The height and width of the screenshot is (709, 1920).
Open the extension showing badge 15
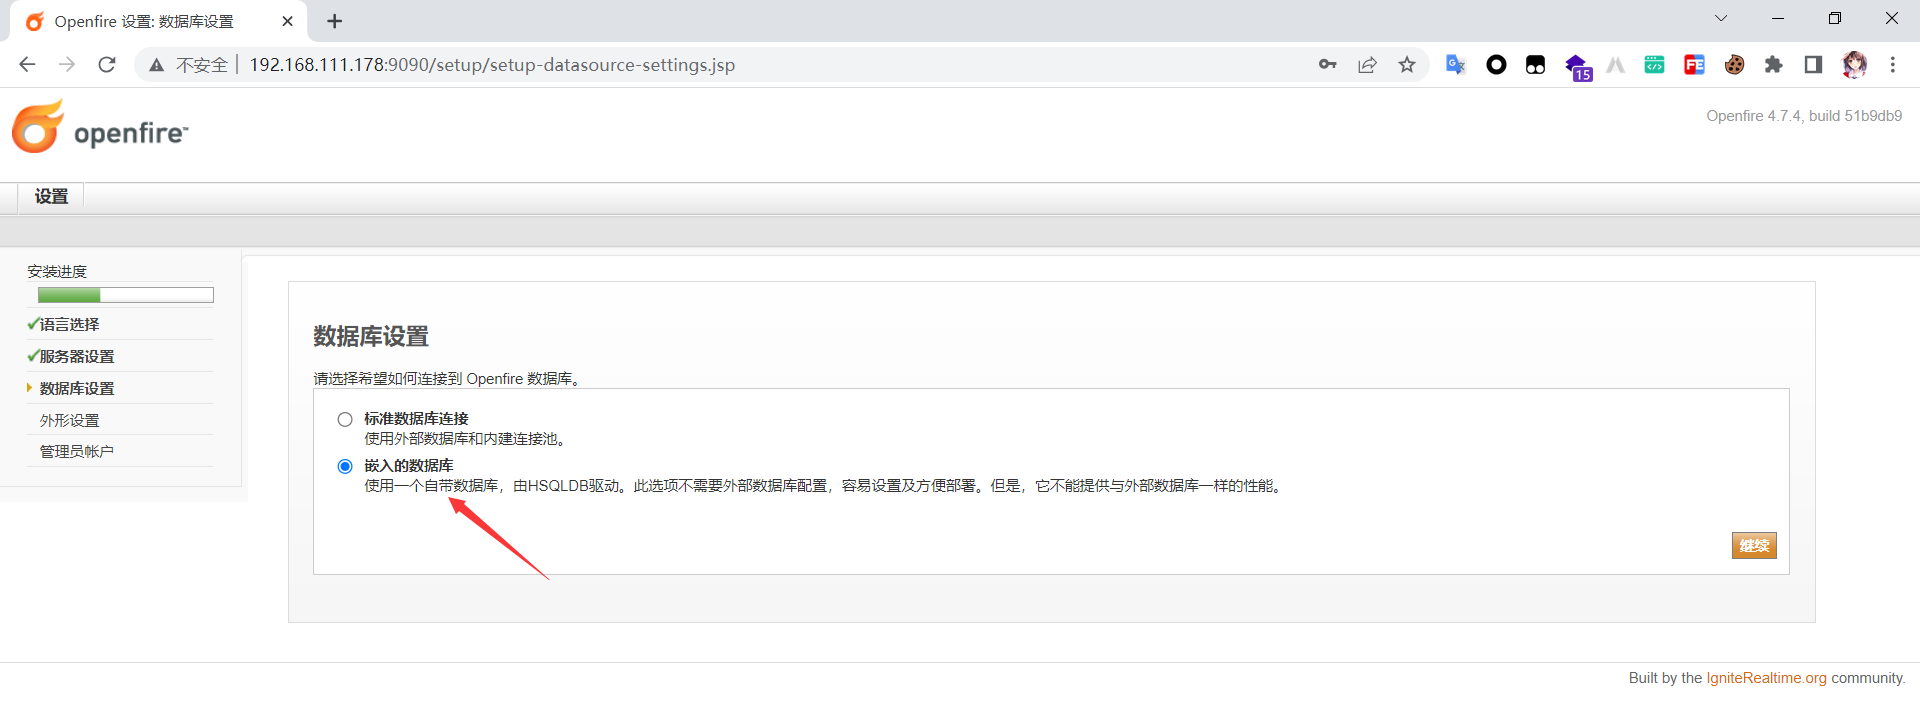(x=1577, y=67)
